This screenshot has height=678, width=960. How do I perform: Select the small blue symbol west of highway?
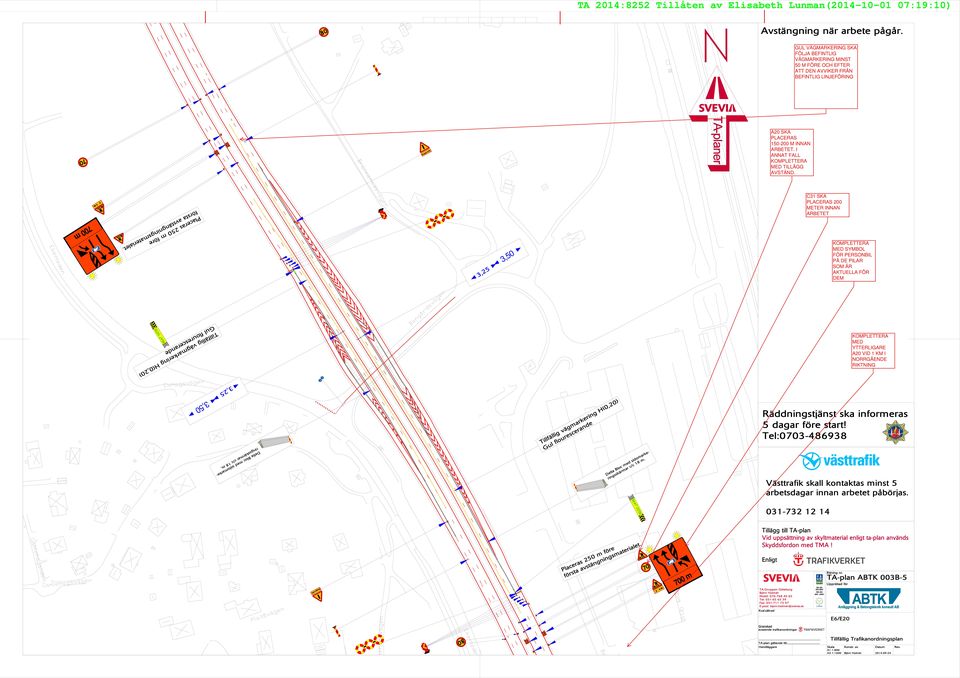321,379
